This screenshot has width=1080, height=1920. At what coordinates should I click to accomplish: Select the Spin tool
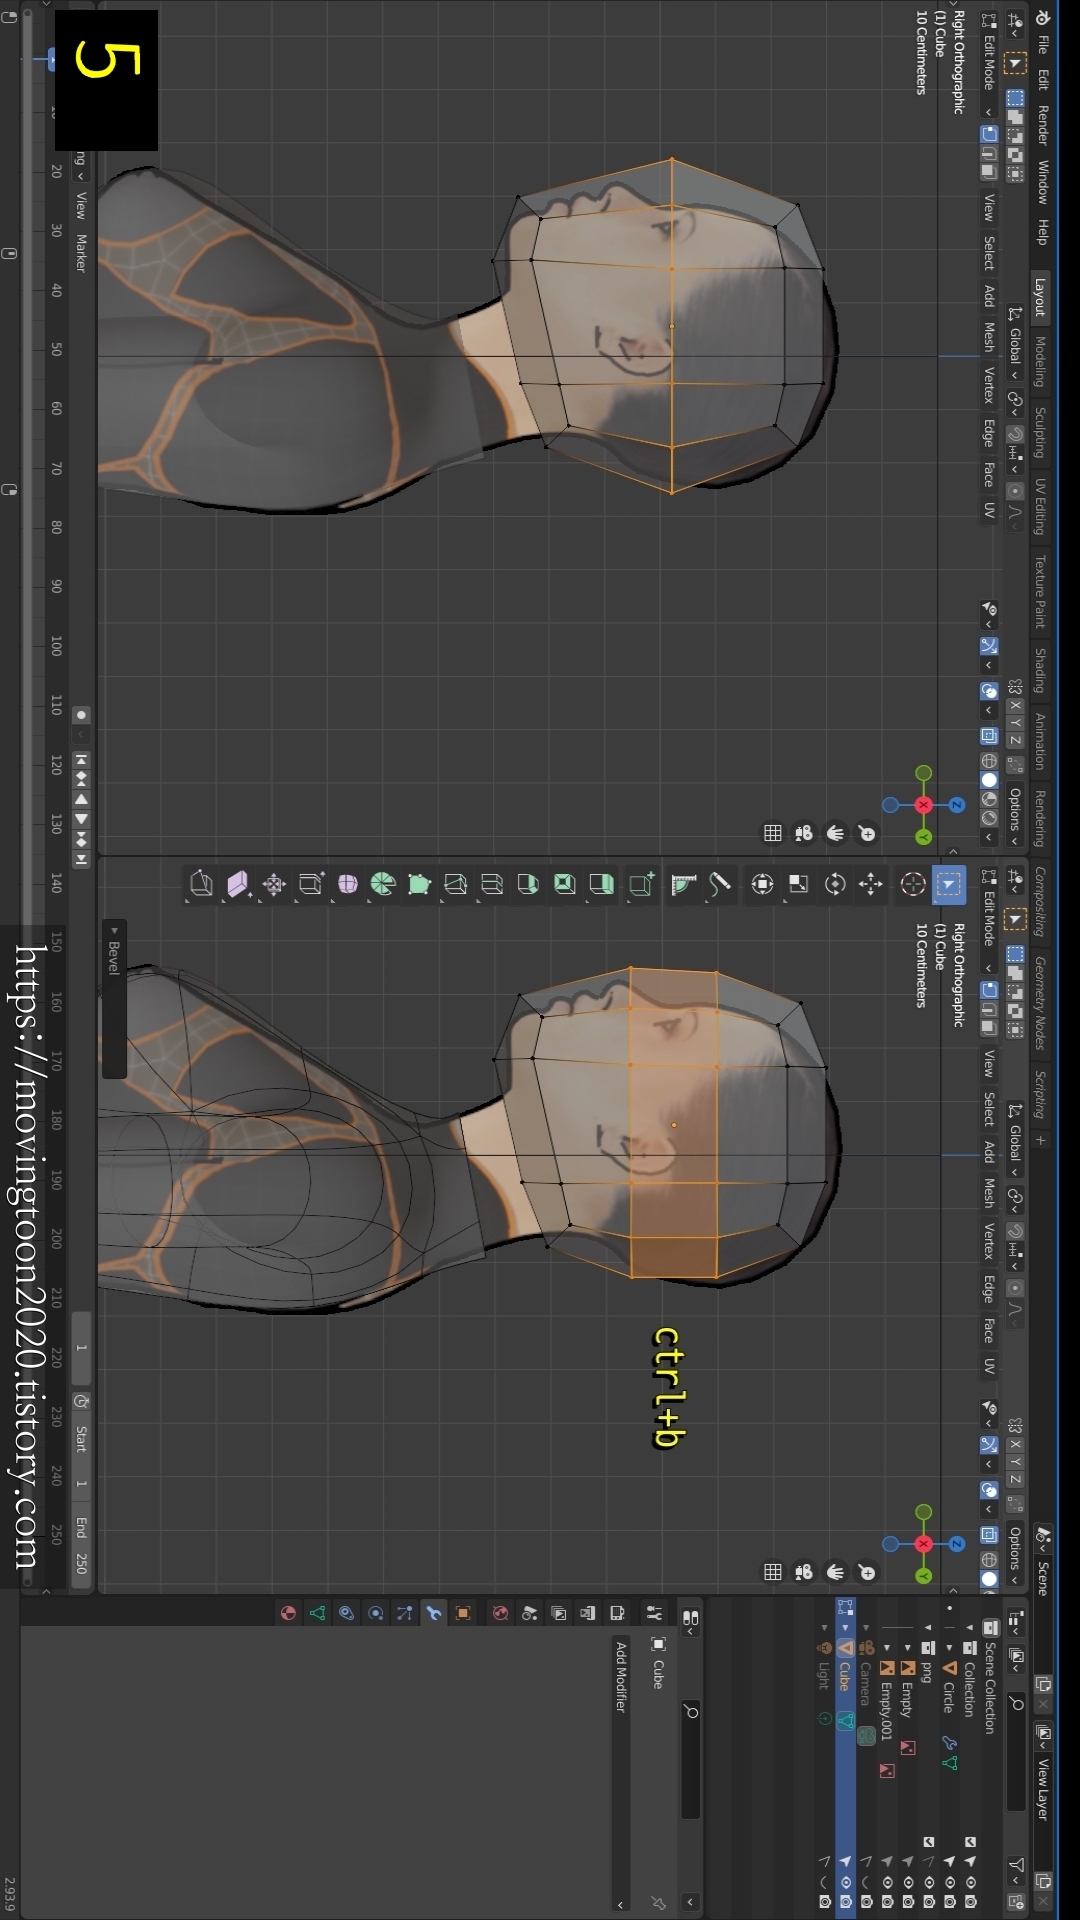click(383, 884)
